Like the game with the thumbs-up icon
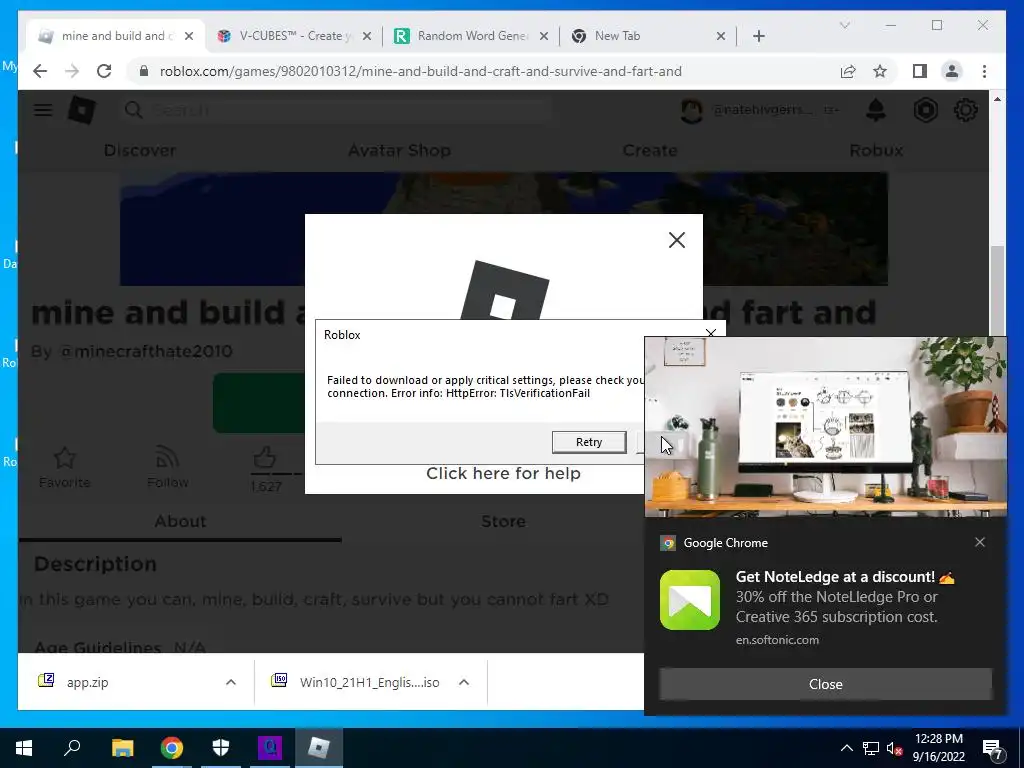1024x768 pixels. click(x=265, y=457)
